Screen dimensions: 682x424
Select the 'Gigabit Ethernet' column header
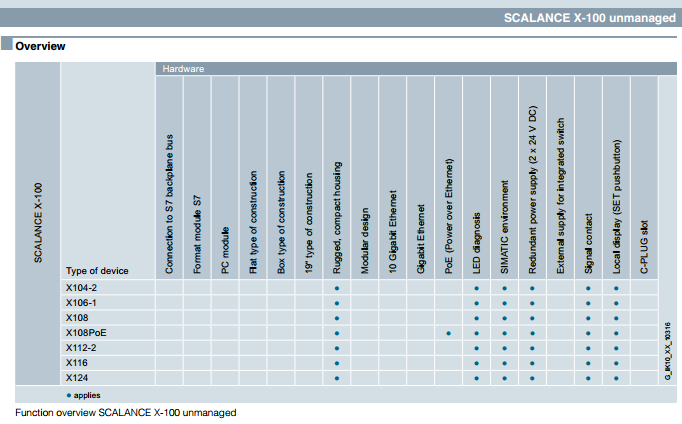click(x=421, y=232)
